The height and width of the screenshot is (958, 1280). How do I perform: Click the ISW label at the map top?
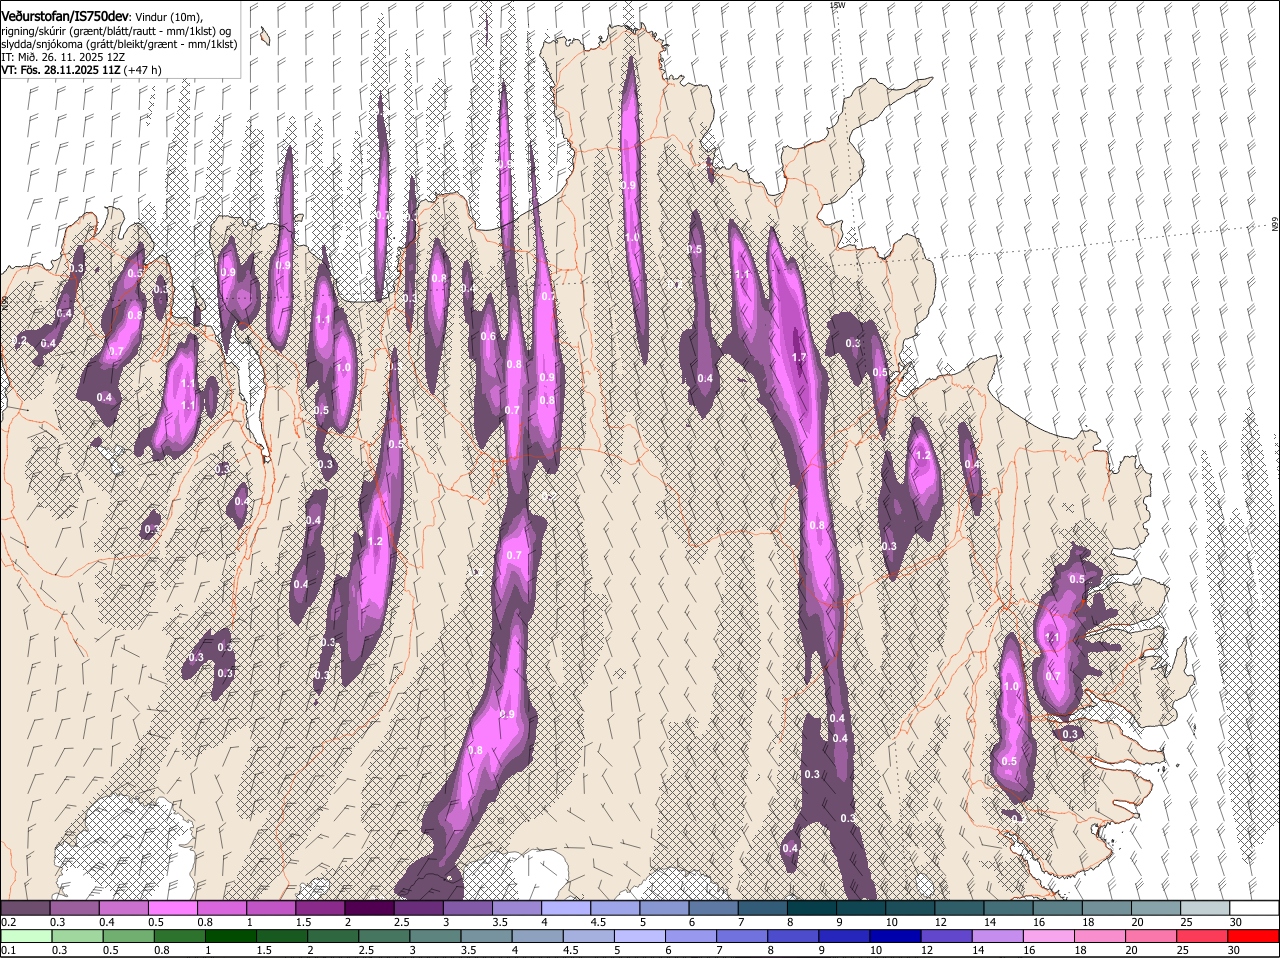[x=838, y=5]
